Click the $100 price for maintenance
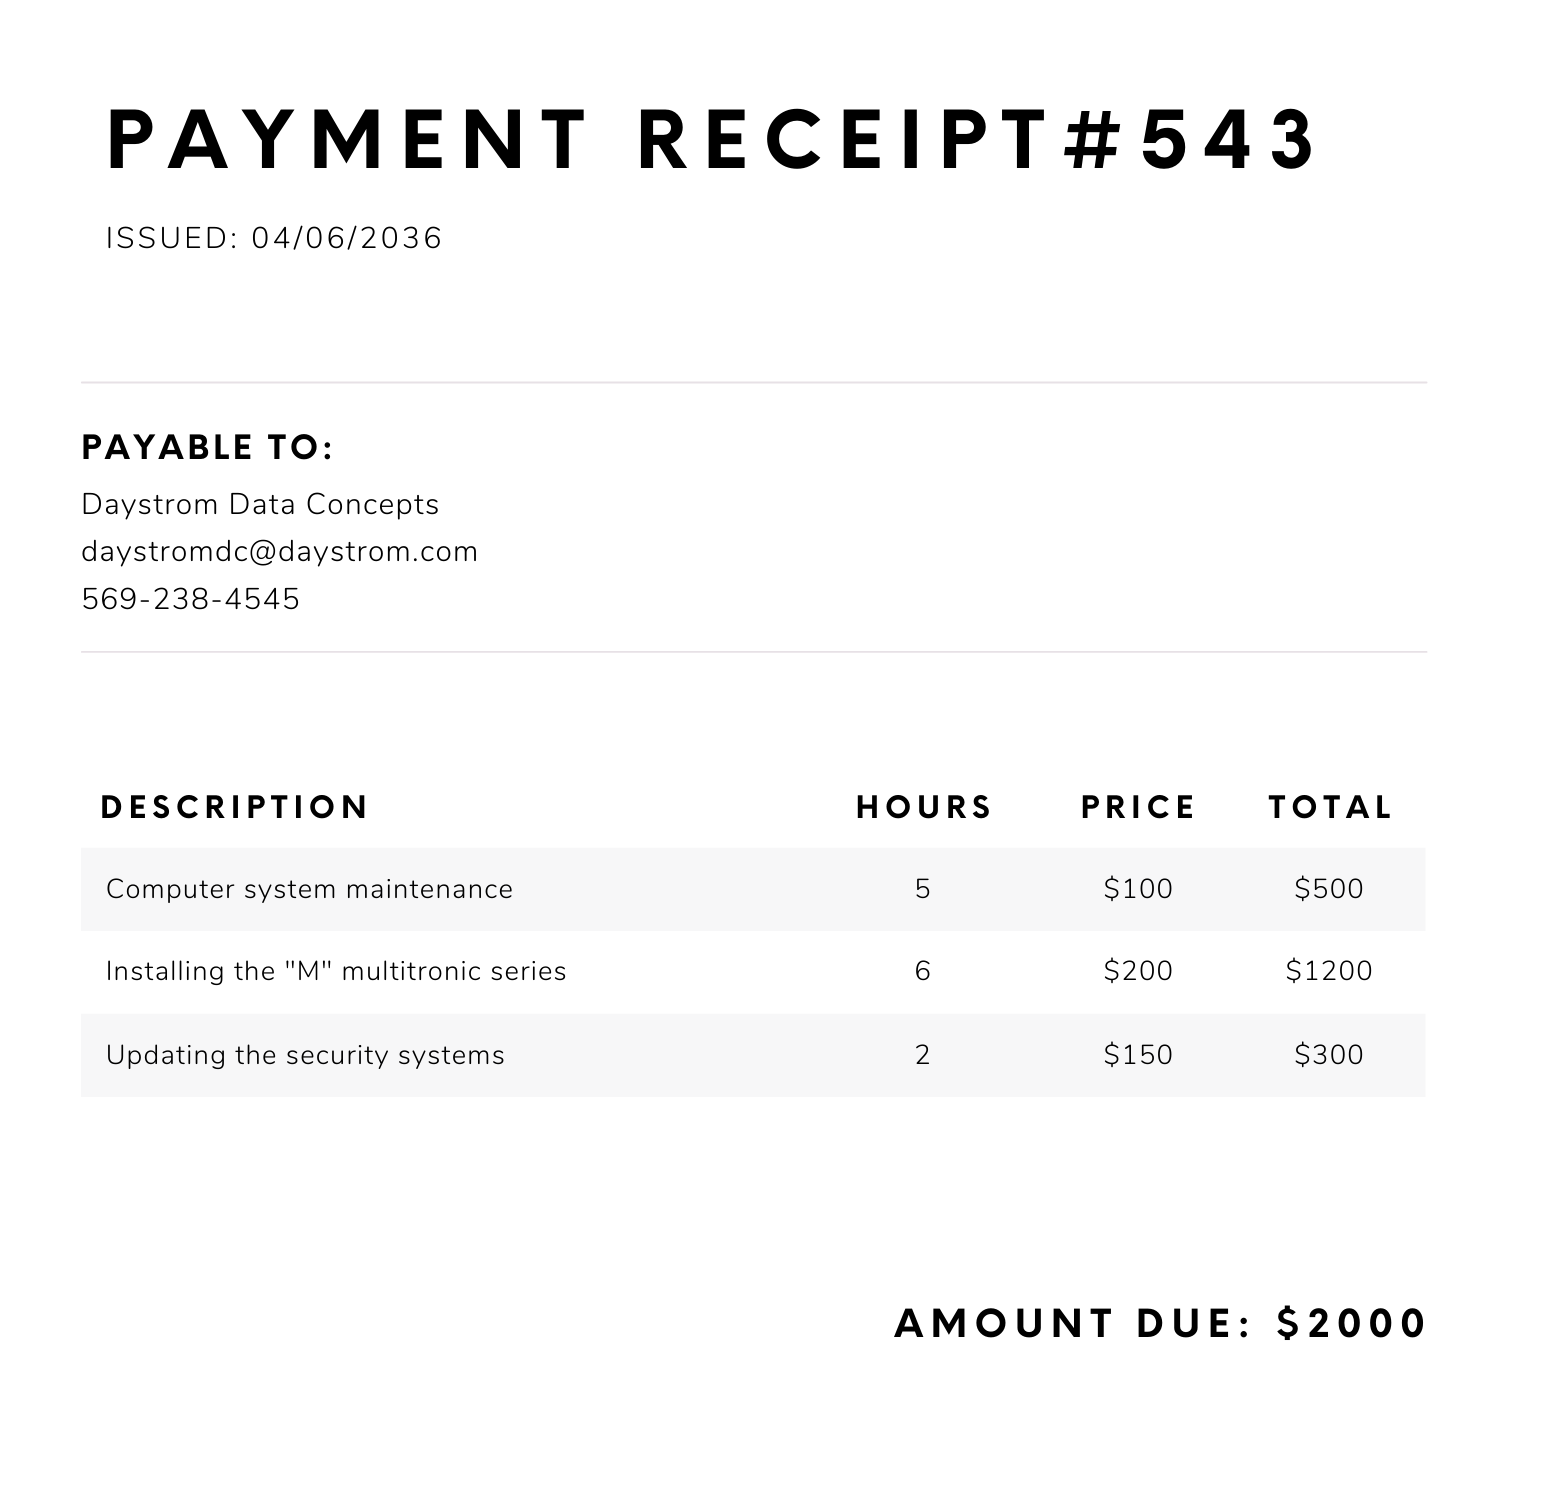Image resolution: width=1545 pixels, height=1495 pixels. [1138, 889]
